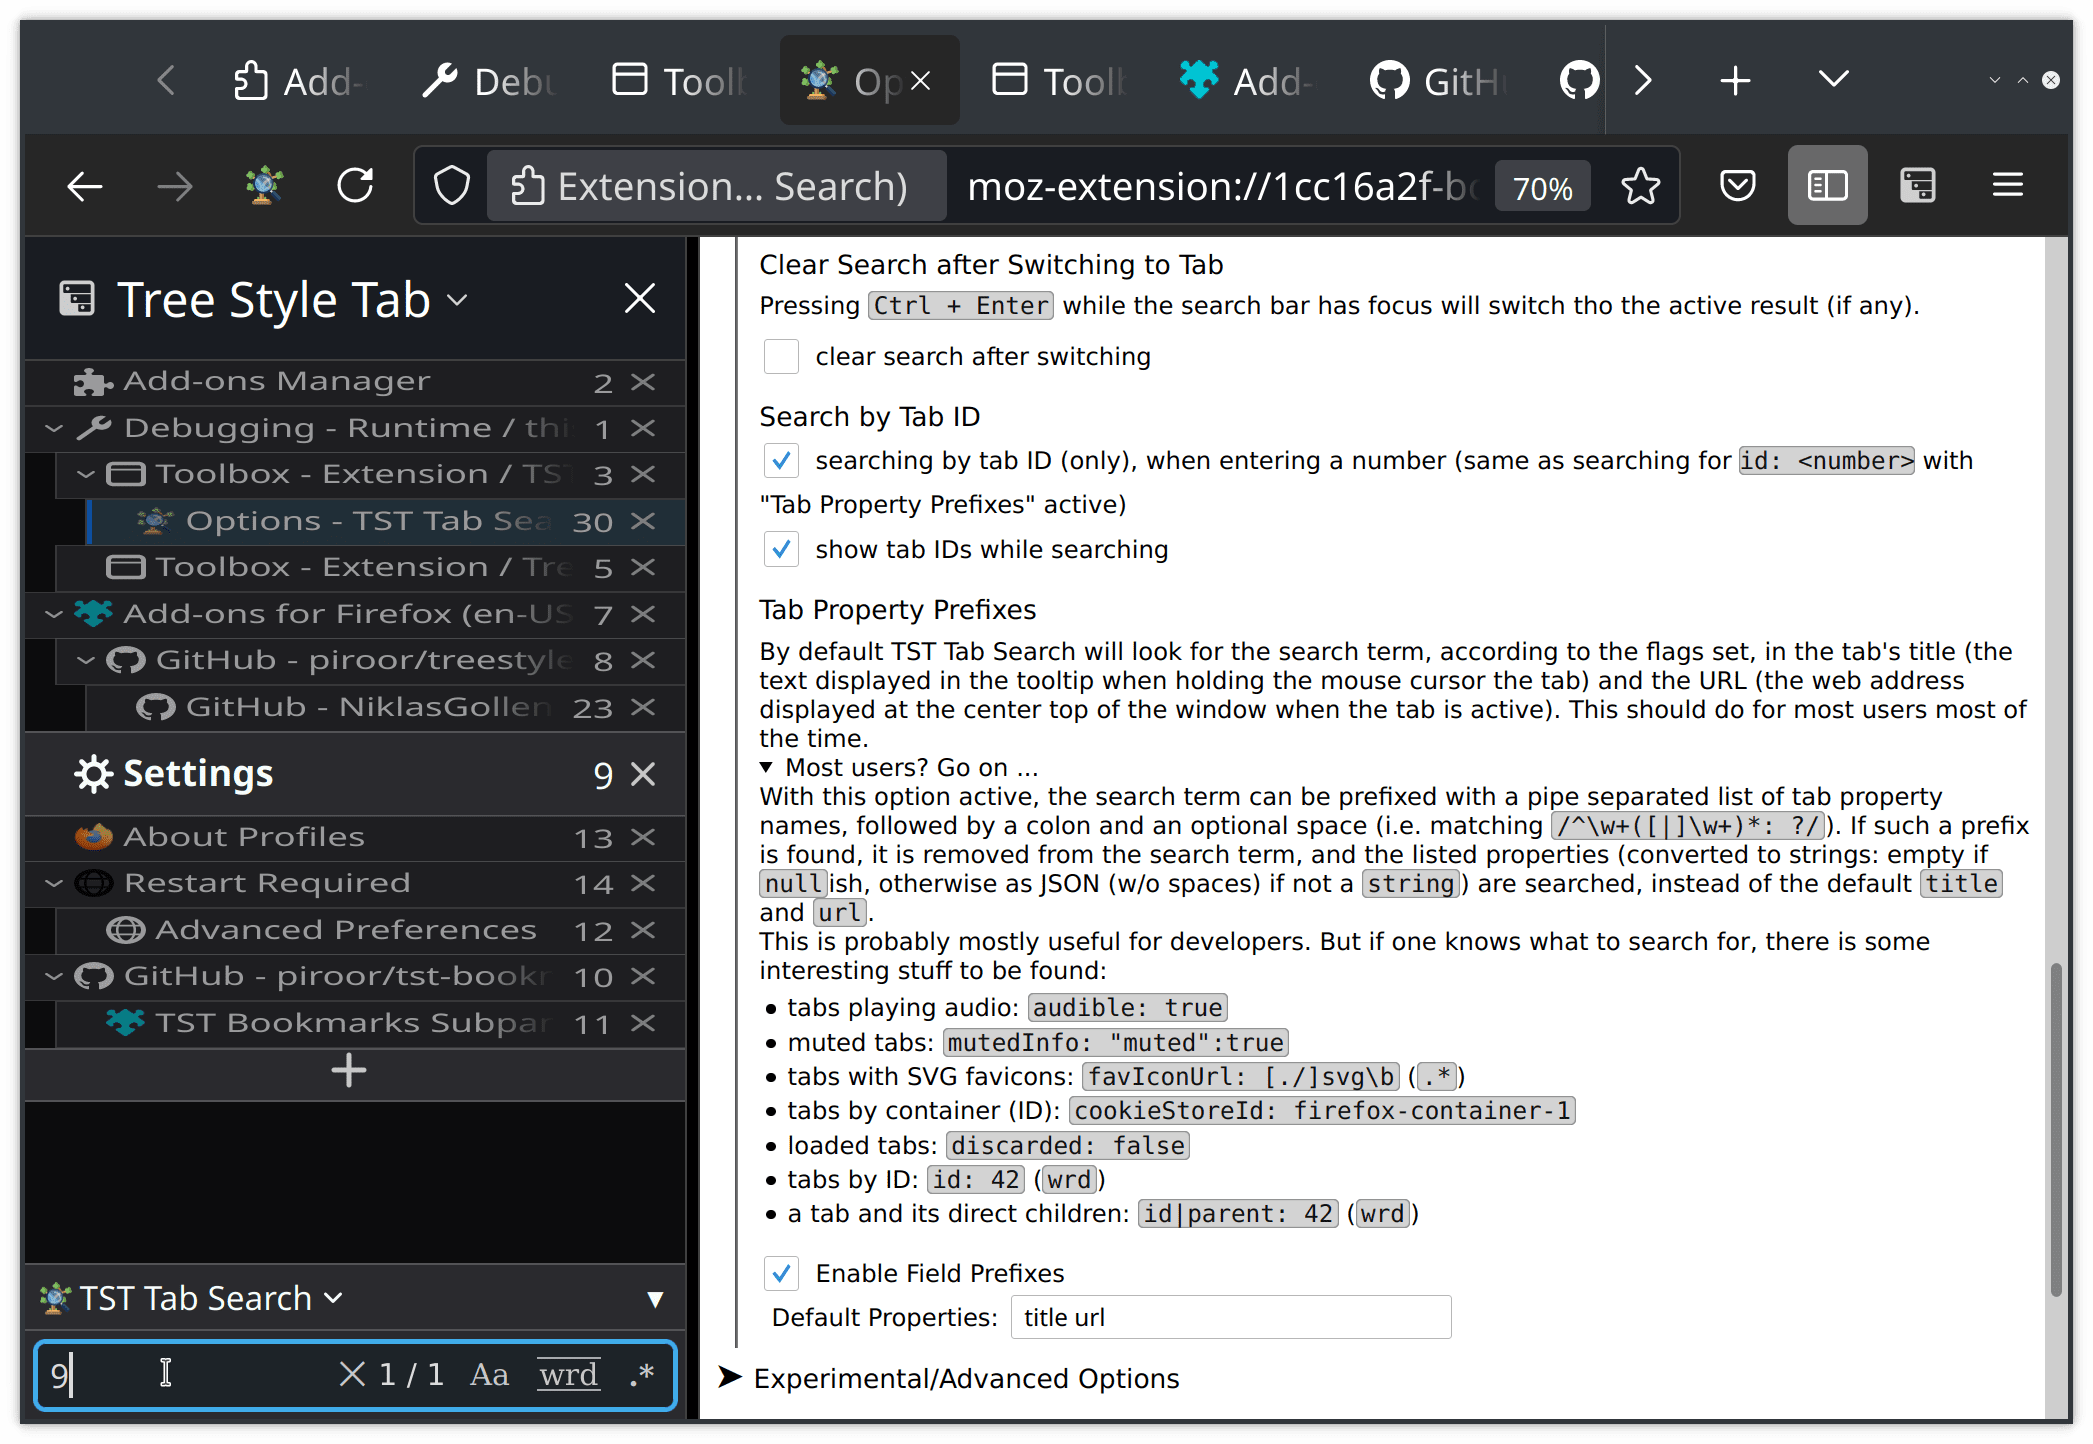The image size is (2093, 1444).
Task: Switch to second Toolbox browser tab
Action: tap(1060, 81)
